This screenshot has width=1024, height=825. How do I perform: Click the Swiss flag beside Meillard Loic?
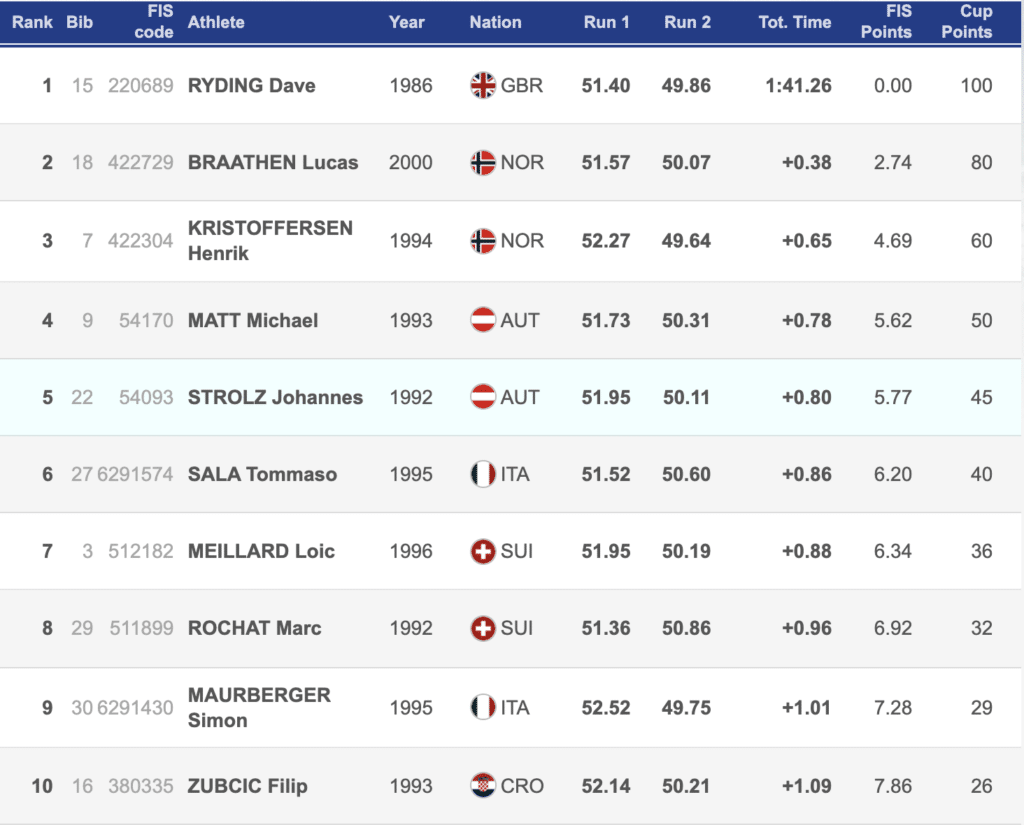point(483,551)
